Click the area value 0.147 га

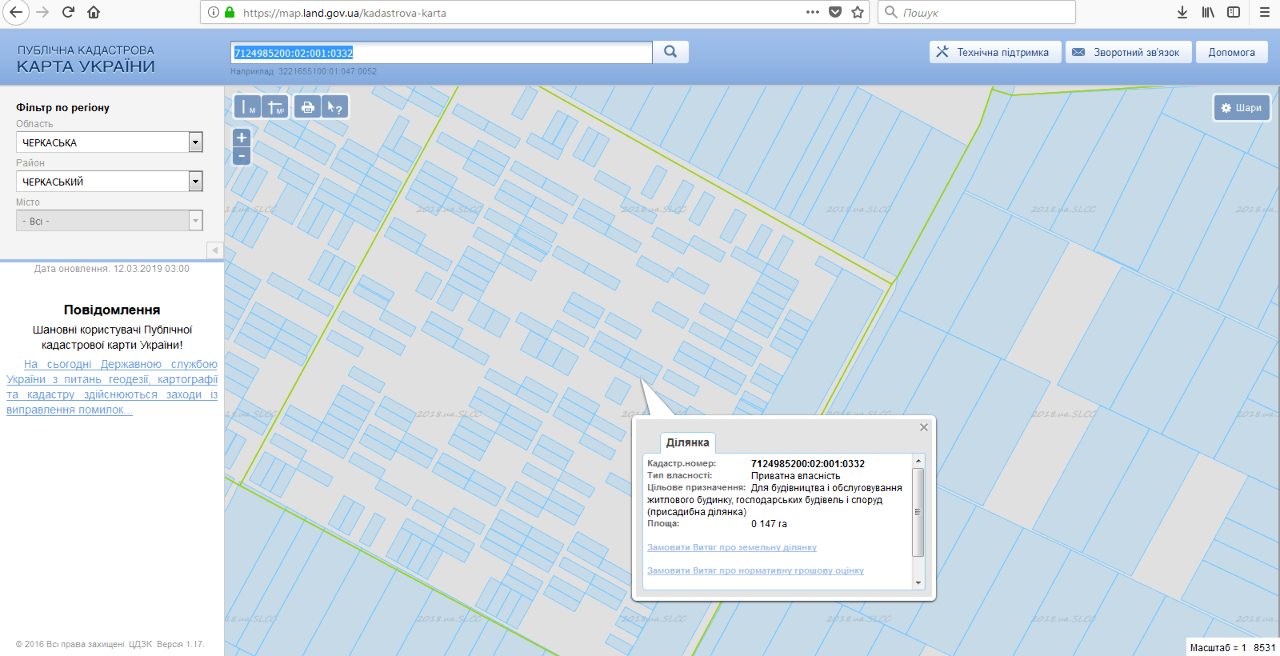769,523
